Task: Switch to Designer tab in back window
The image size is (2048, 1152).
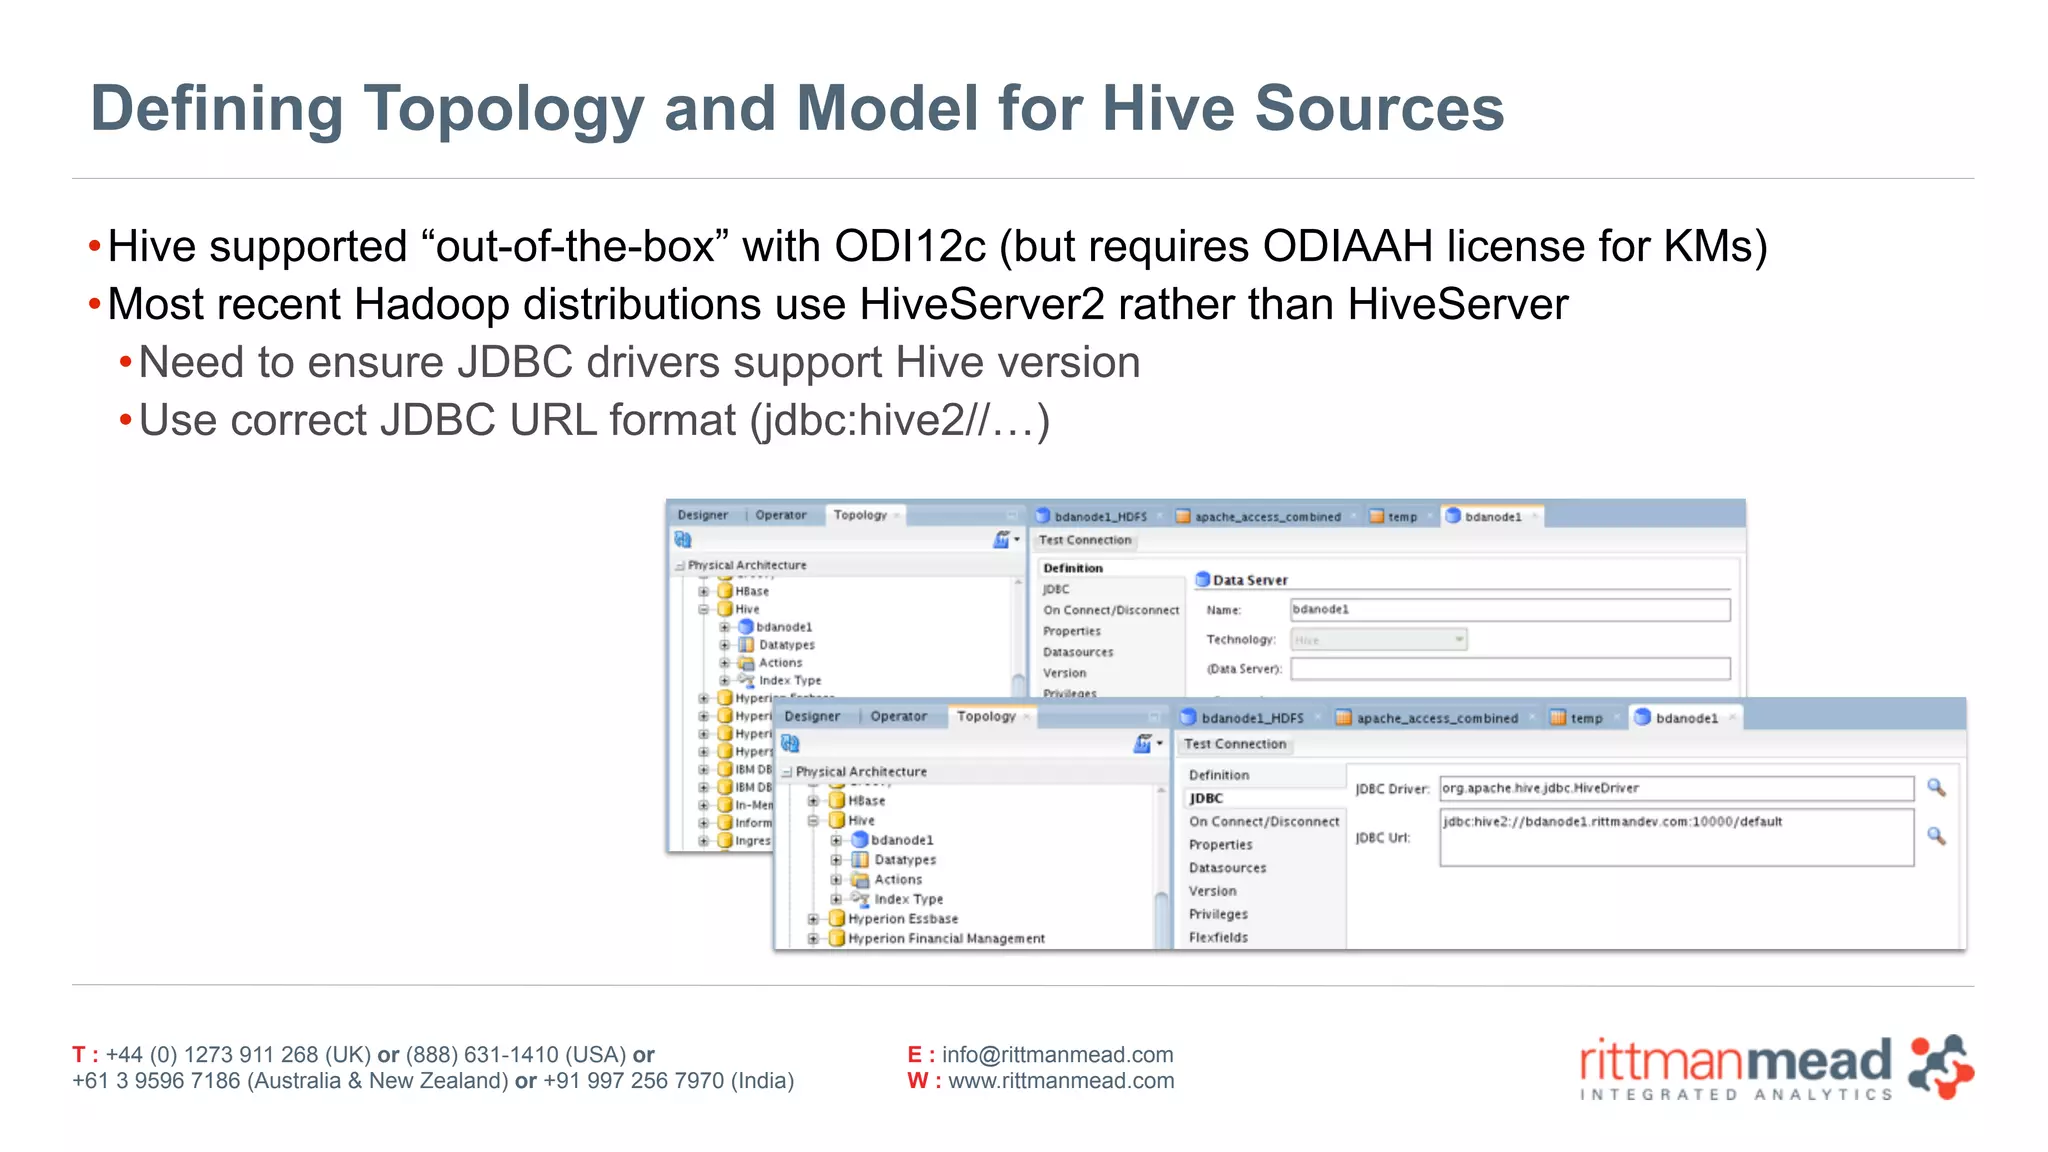Action: click(703, 515)
